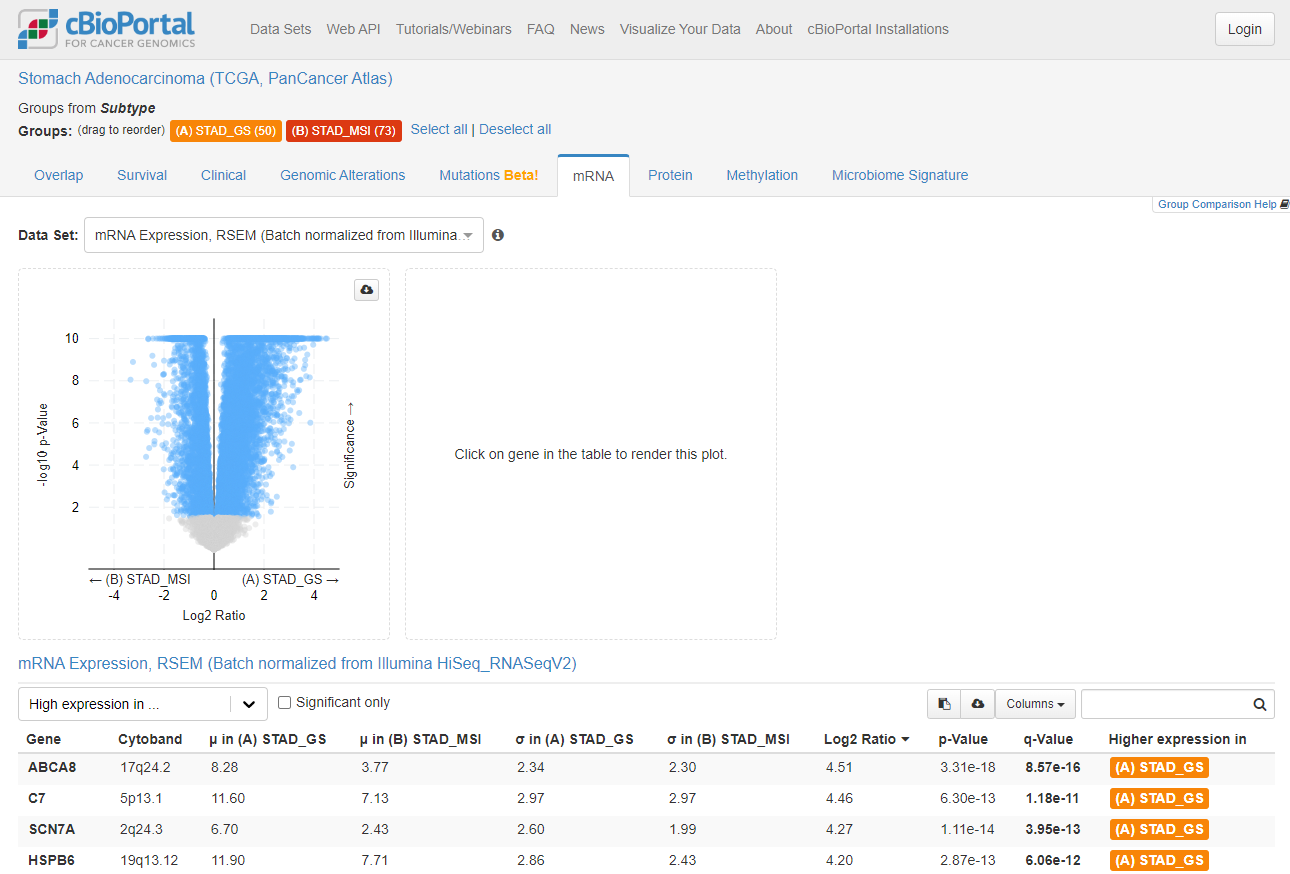Toggle the (A) STAD_GS group
1290x874 pixels.
pyautogui.click(x=225, y=131)
